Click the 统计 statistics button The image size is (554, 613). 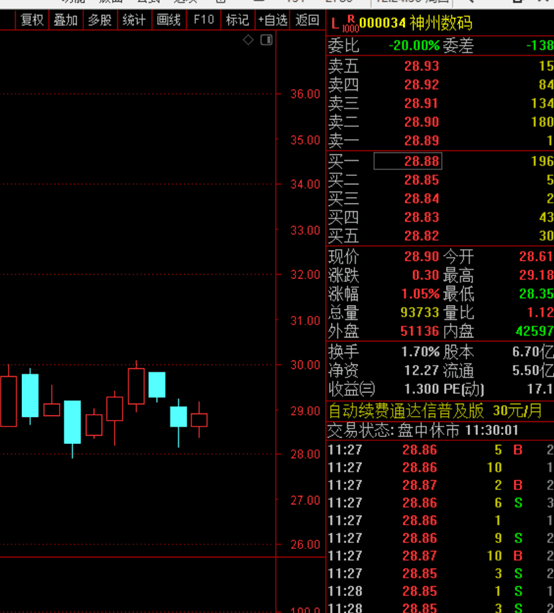coord(134,20)
